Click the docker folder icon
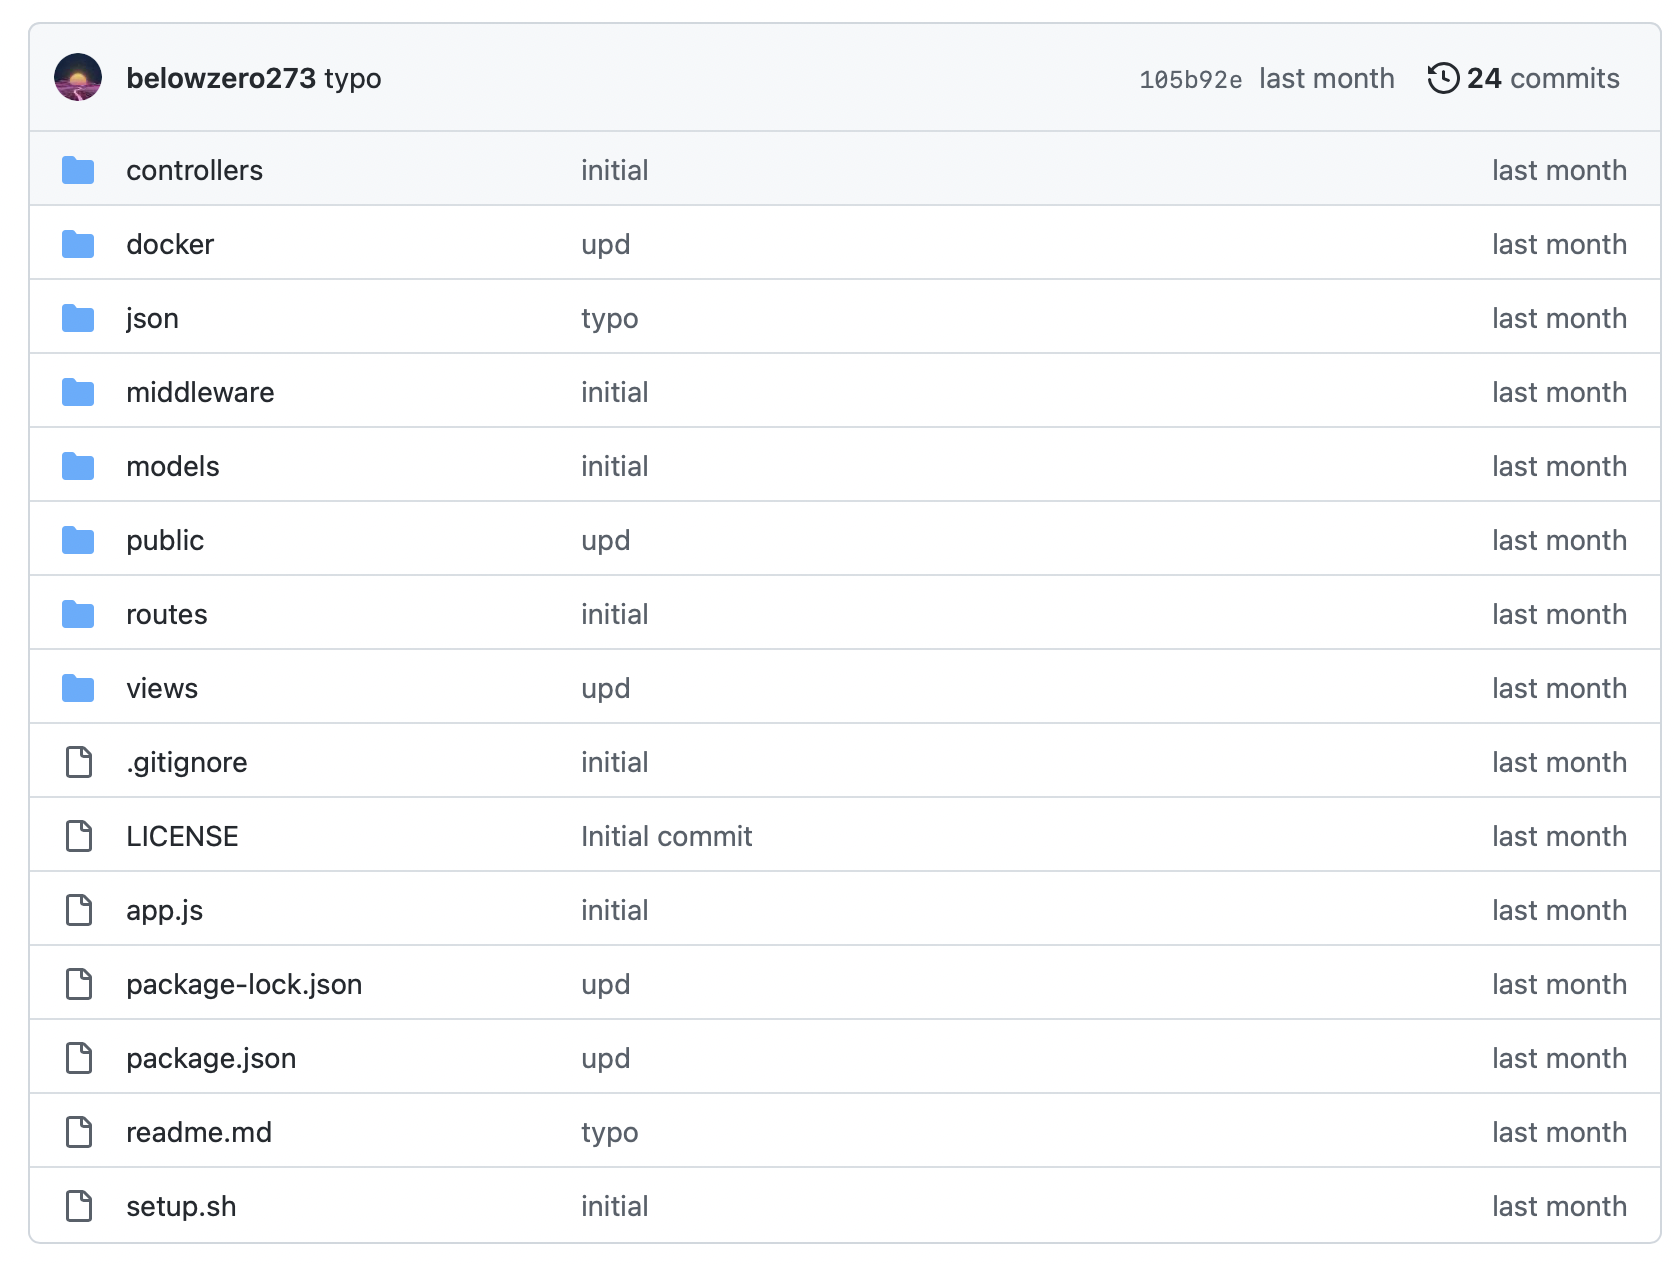This screenshot has width=1674, height=1264. tap(78, 244)
